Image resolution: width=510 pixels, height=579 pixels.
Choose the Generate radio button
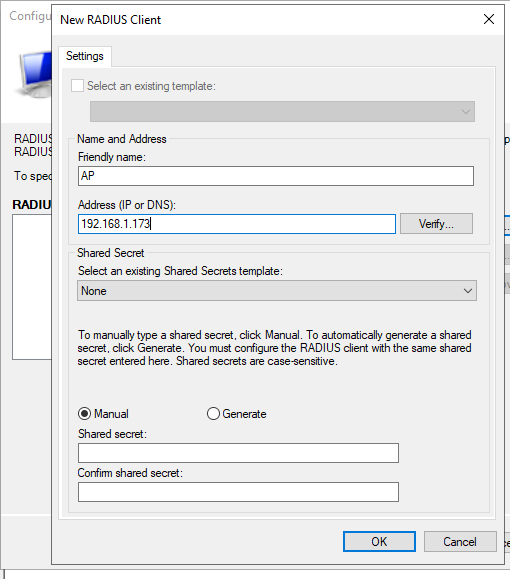coord(213,414)
